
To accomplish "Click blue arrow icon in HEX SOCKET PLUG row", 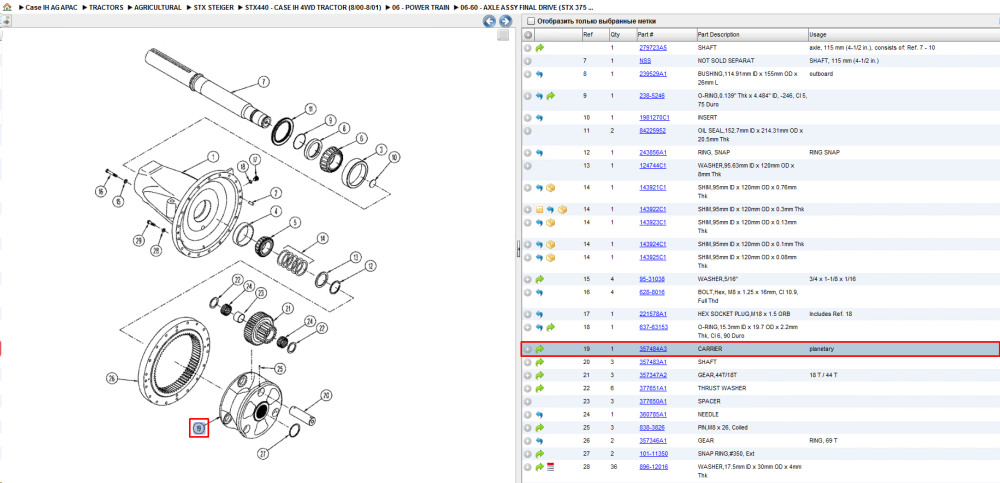I will click(540, 314).
